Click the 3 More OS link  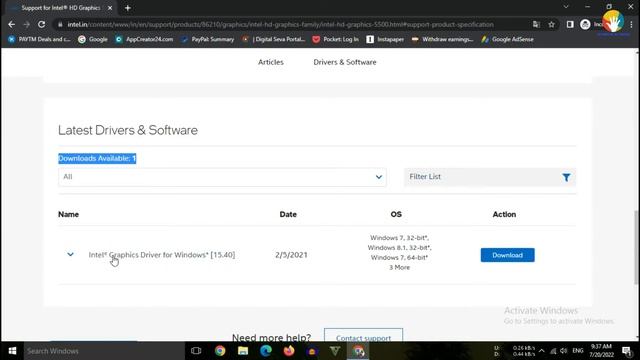[399, 267]
